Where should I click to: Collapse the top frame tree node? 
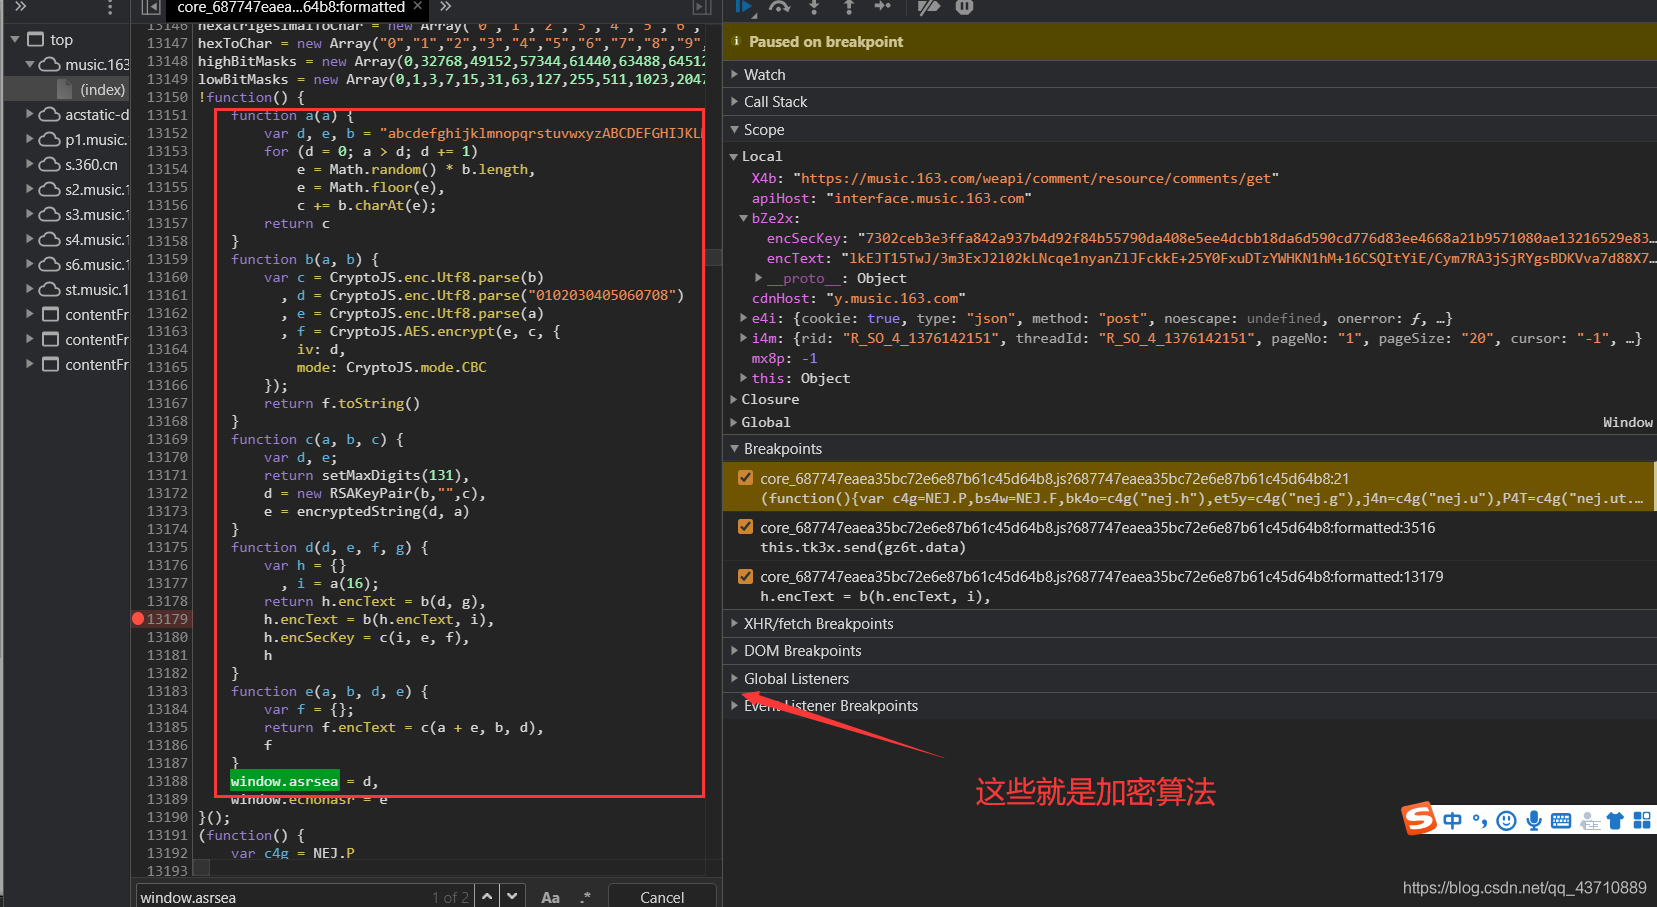[x=15, y=40]
